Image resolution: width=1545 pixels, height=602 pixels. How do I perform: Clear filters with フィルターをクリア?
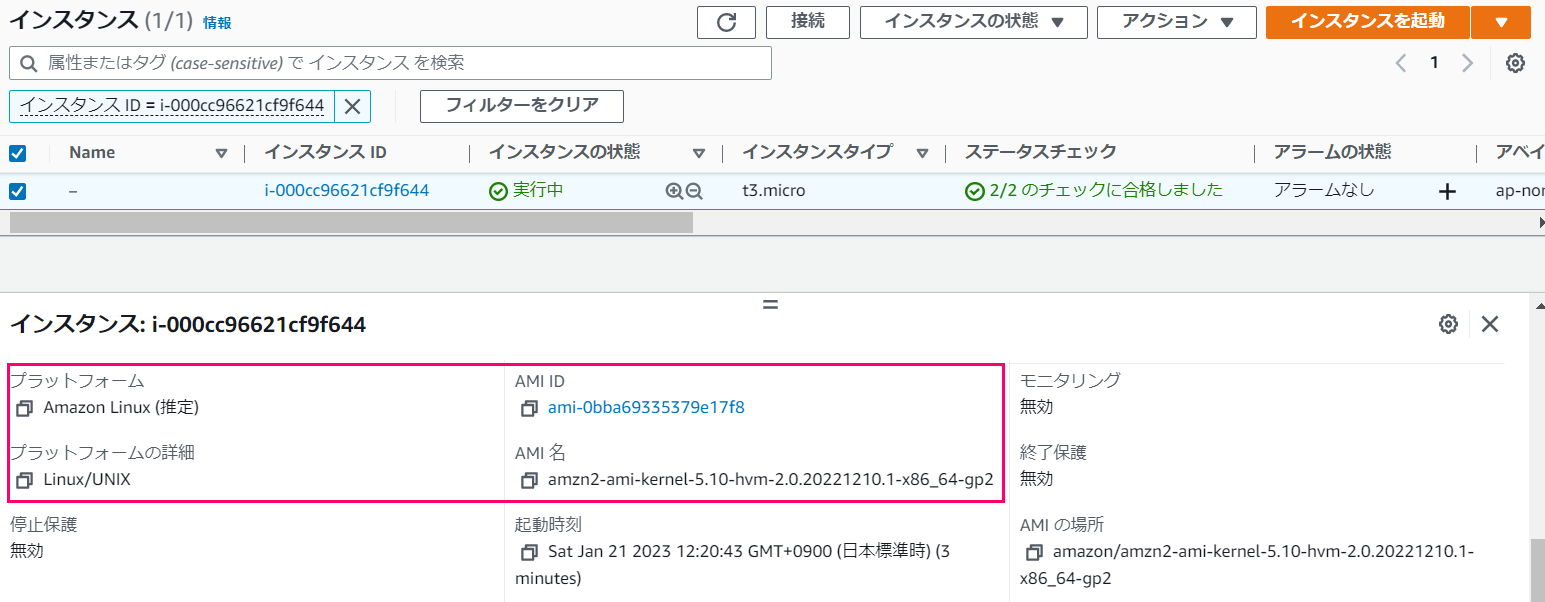pyautogui.click(x=521, y=106)
